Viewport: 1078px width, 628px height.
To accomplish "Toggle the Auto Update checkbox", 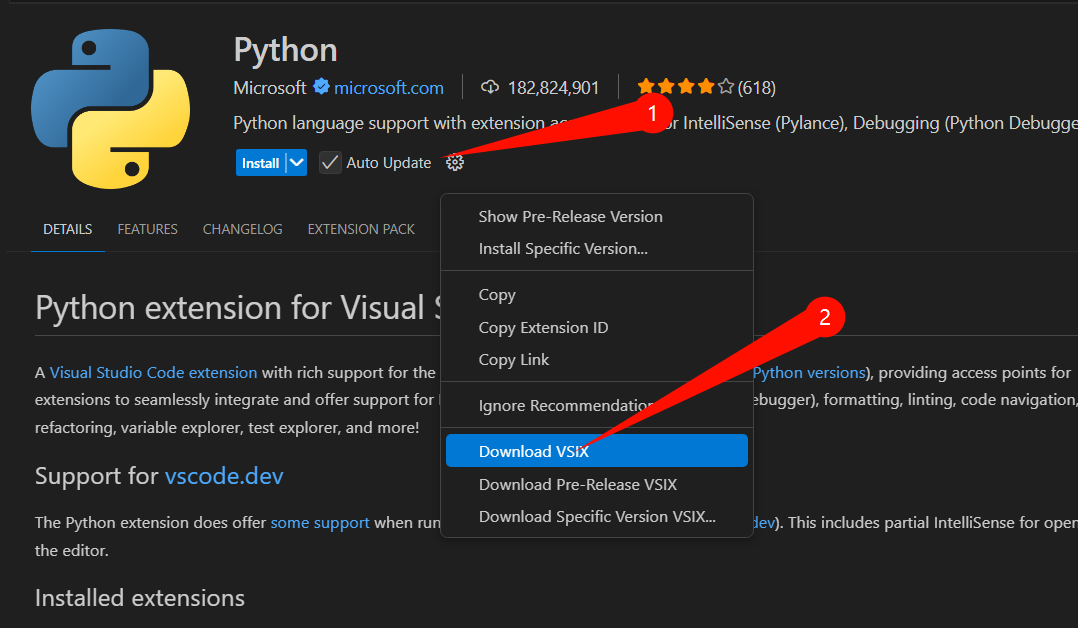I will pos(330,163).
